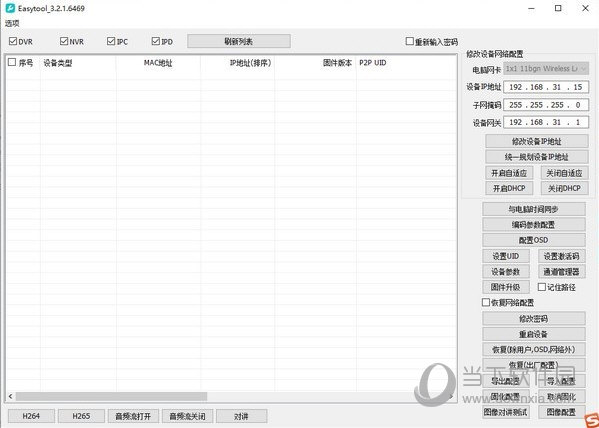Click 导入配置 button

562,381
